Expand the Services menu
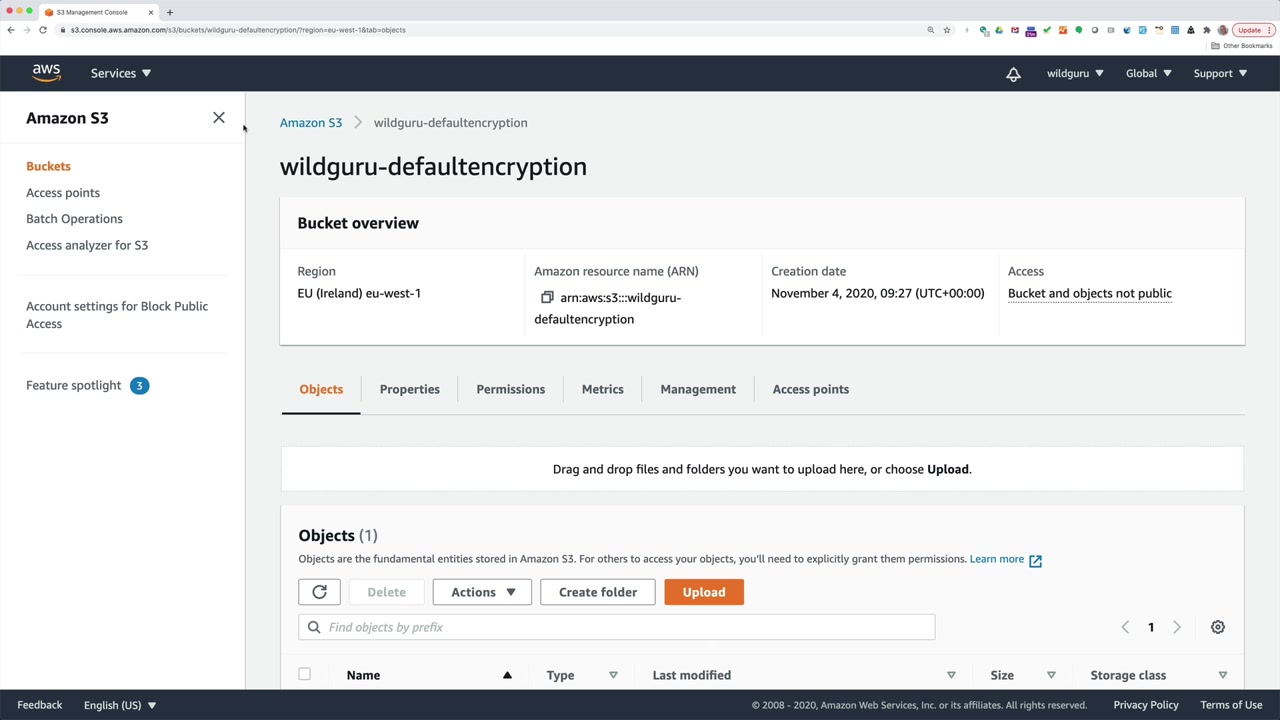Viewport: 1280px width, 720px height. 121,73
